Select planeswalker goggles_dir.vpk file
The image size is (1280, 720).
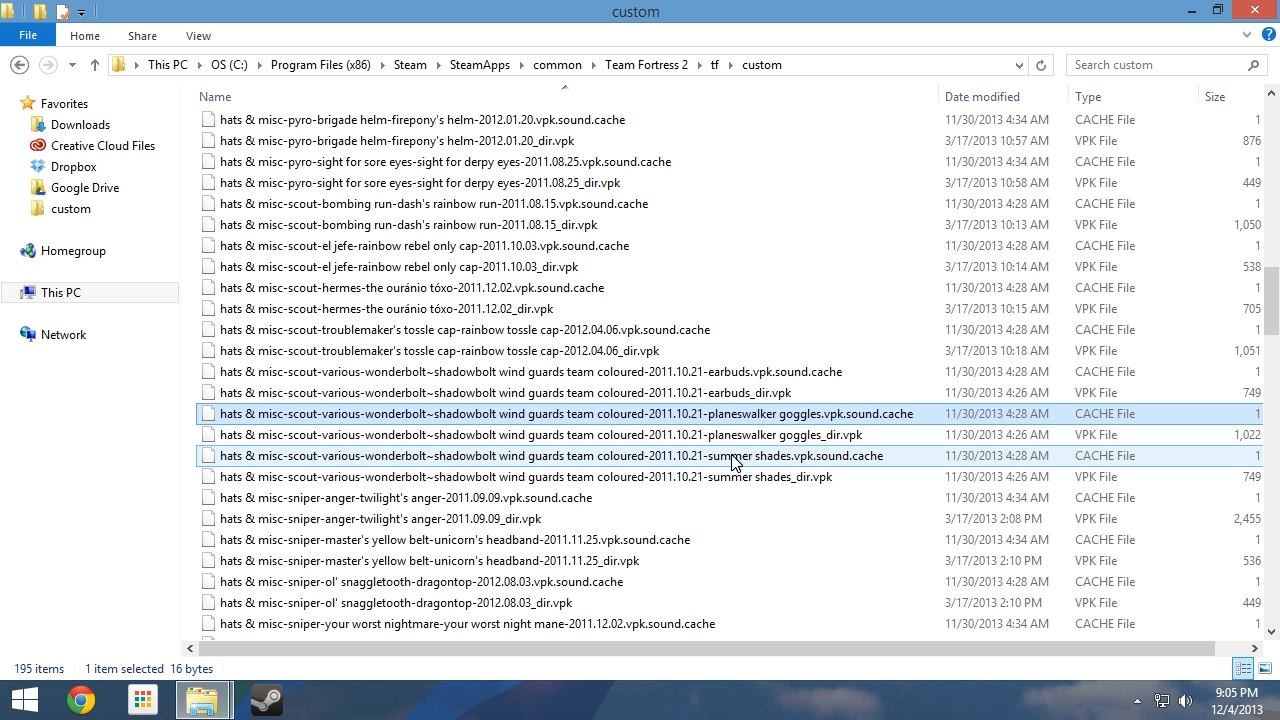(x=541, y=435)
